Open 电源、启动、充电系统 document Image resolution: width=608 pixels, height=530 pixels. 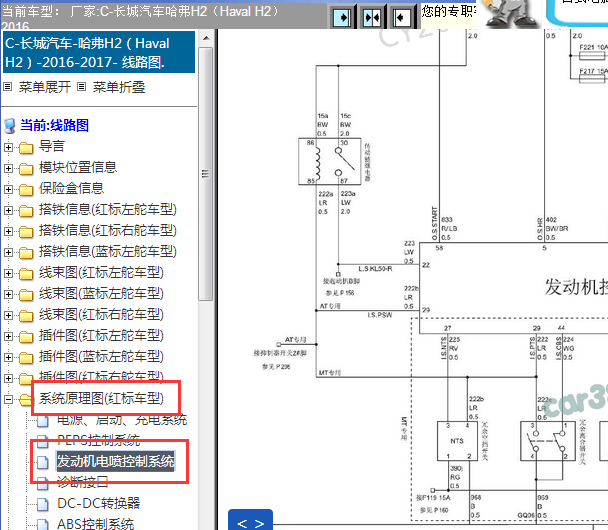pyautogui.click(x=122, y=420)
